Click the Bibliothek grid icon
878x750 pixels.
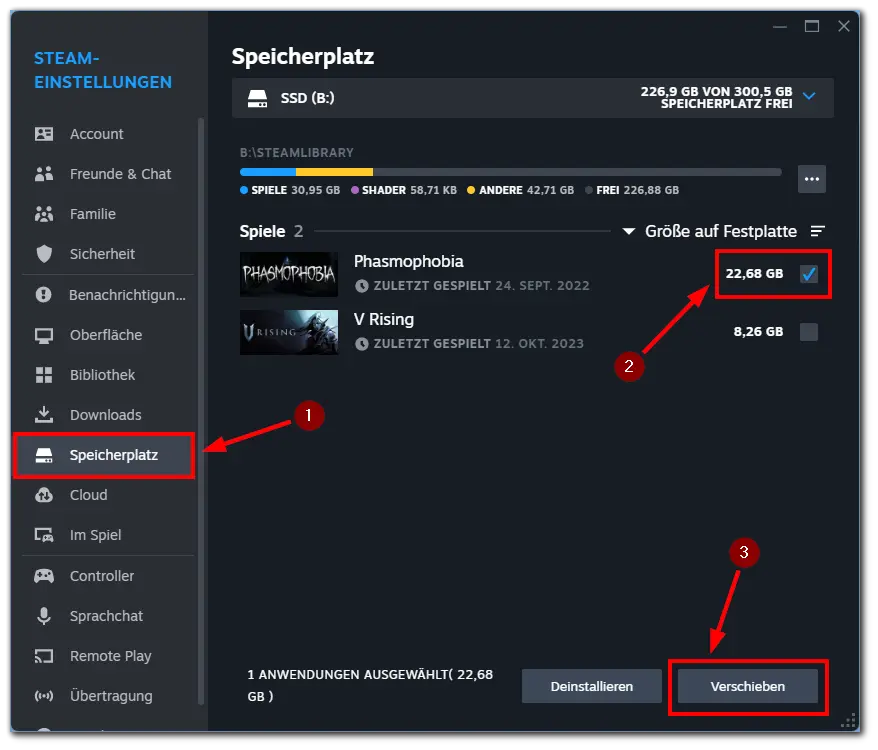[44, 375]
